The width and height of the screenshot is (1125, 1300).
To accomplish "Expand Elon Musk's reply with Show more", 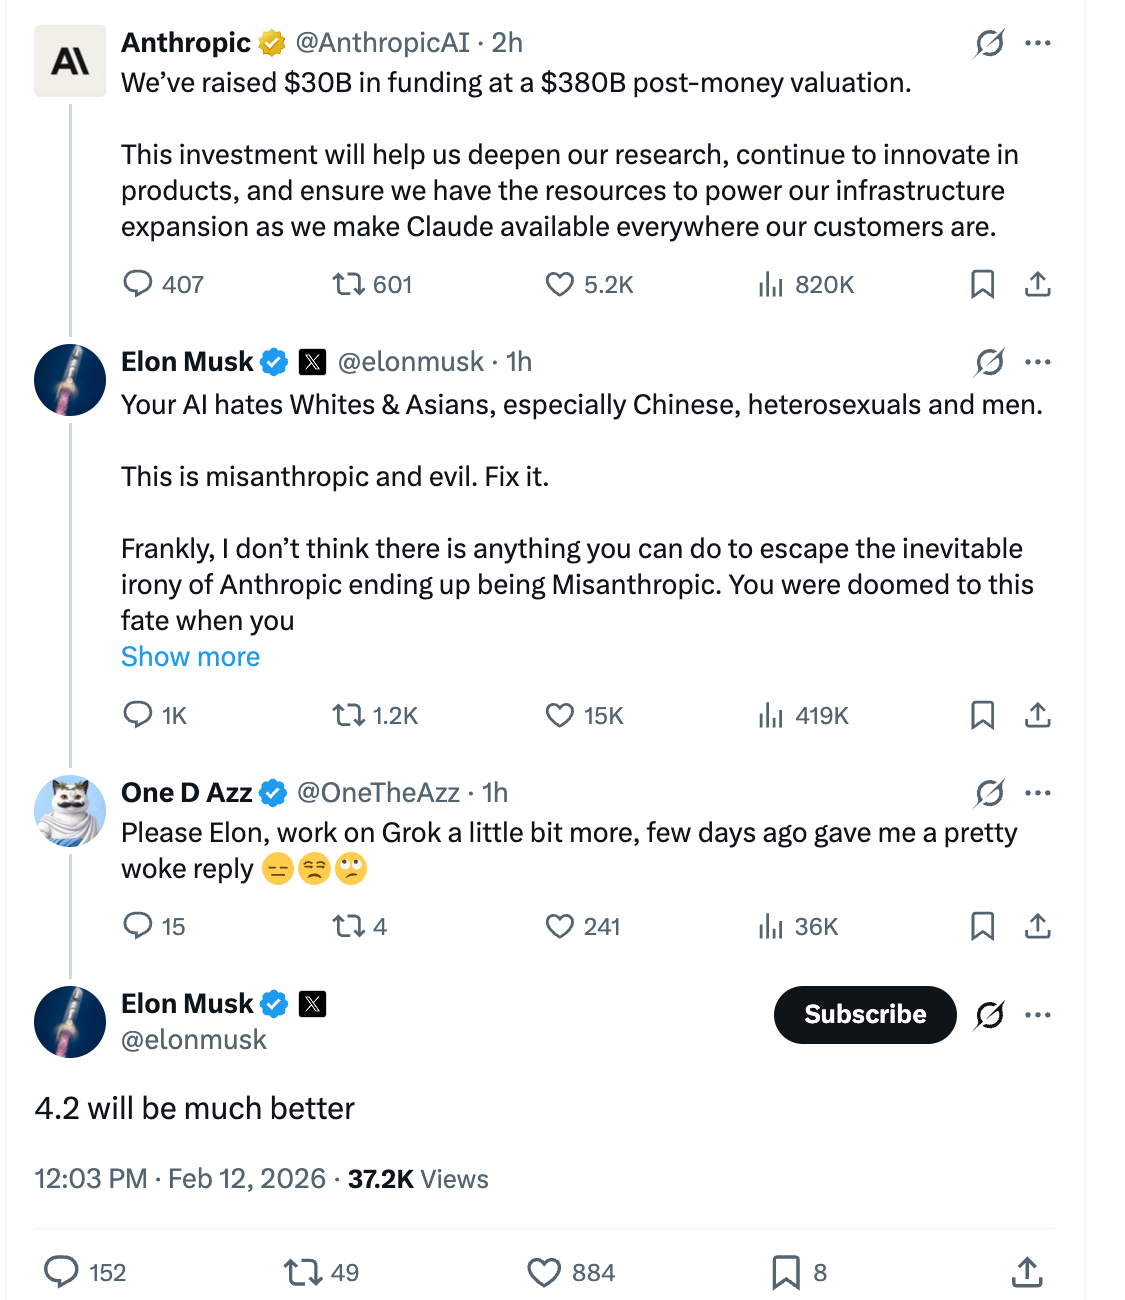I will (x=190, y=657).
